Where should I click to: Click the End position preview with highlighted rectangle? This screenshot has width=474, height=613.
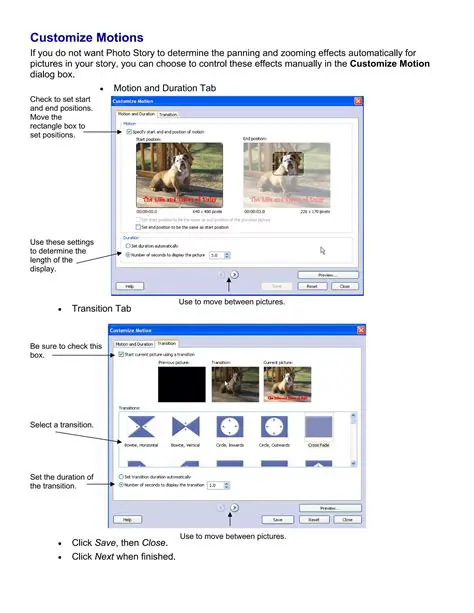(287, 175)
